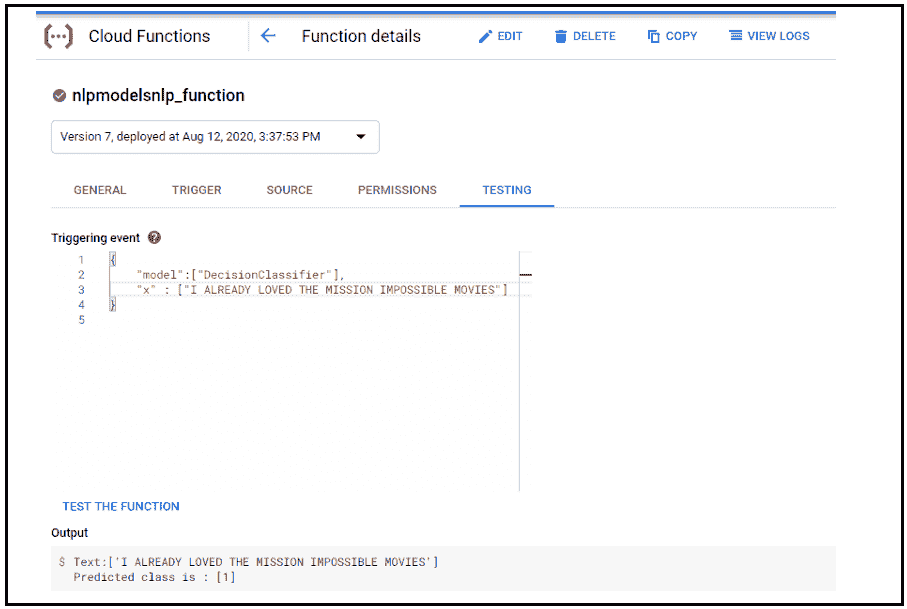The width and height of the screenshot is (907, 609).
Task: Click the View Logs list icon
Action: (x=736, y=36)
